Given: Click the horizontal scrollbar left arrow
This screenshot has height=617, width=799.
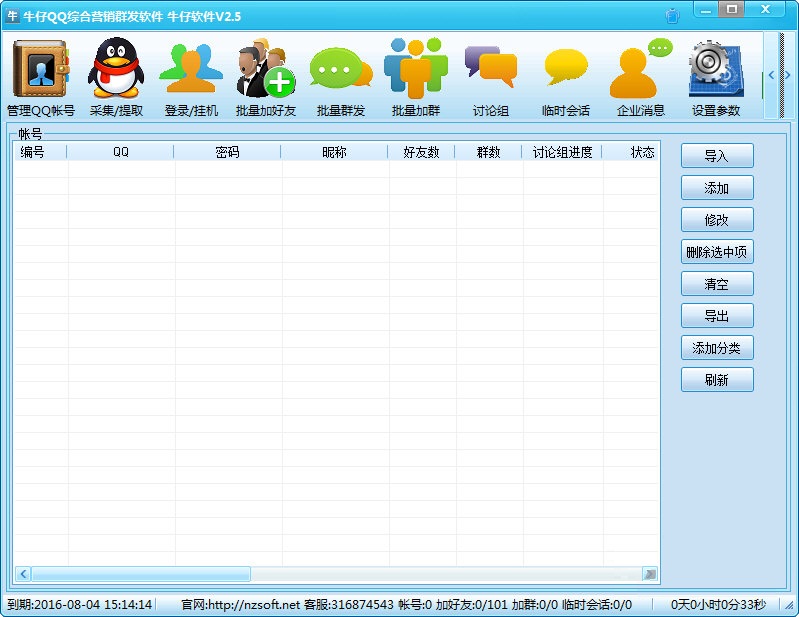Looking at the screenshot, I should point(23,574).
